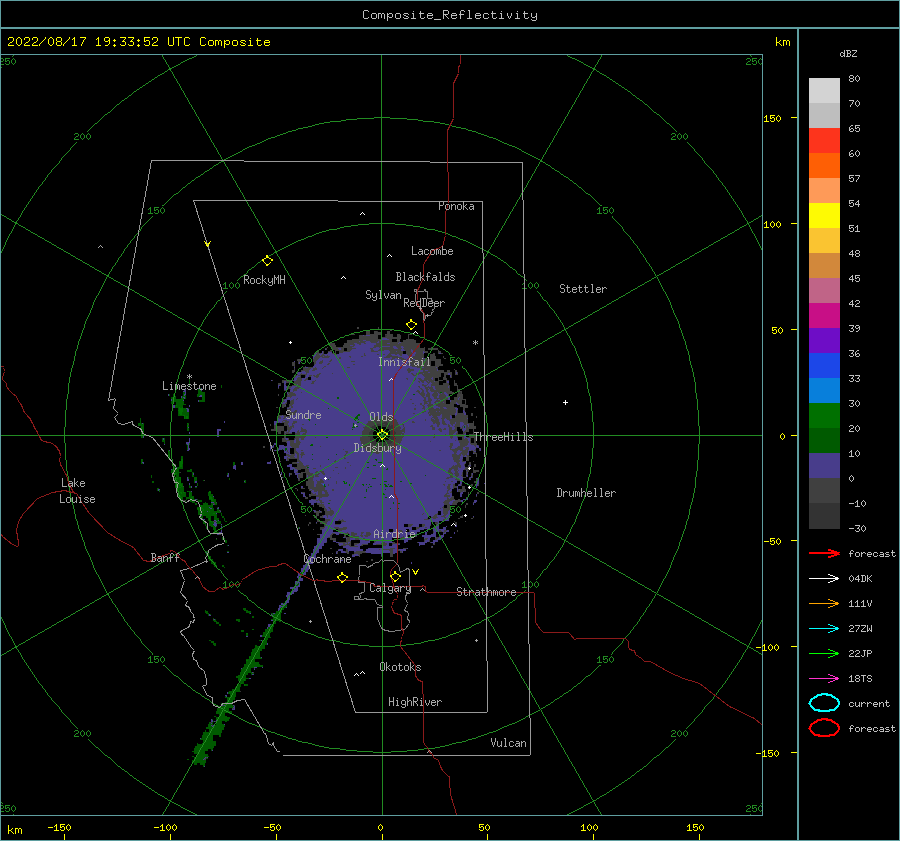The image size is (900, 841).
Task: Click the Vulcan town label
Action: click(x=508, y=743)
